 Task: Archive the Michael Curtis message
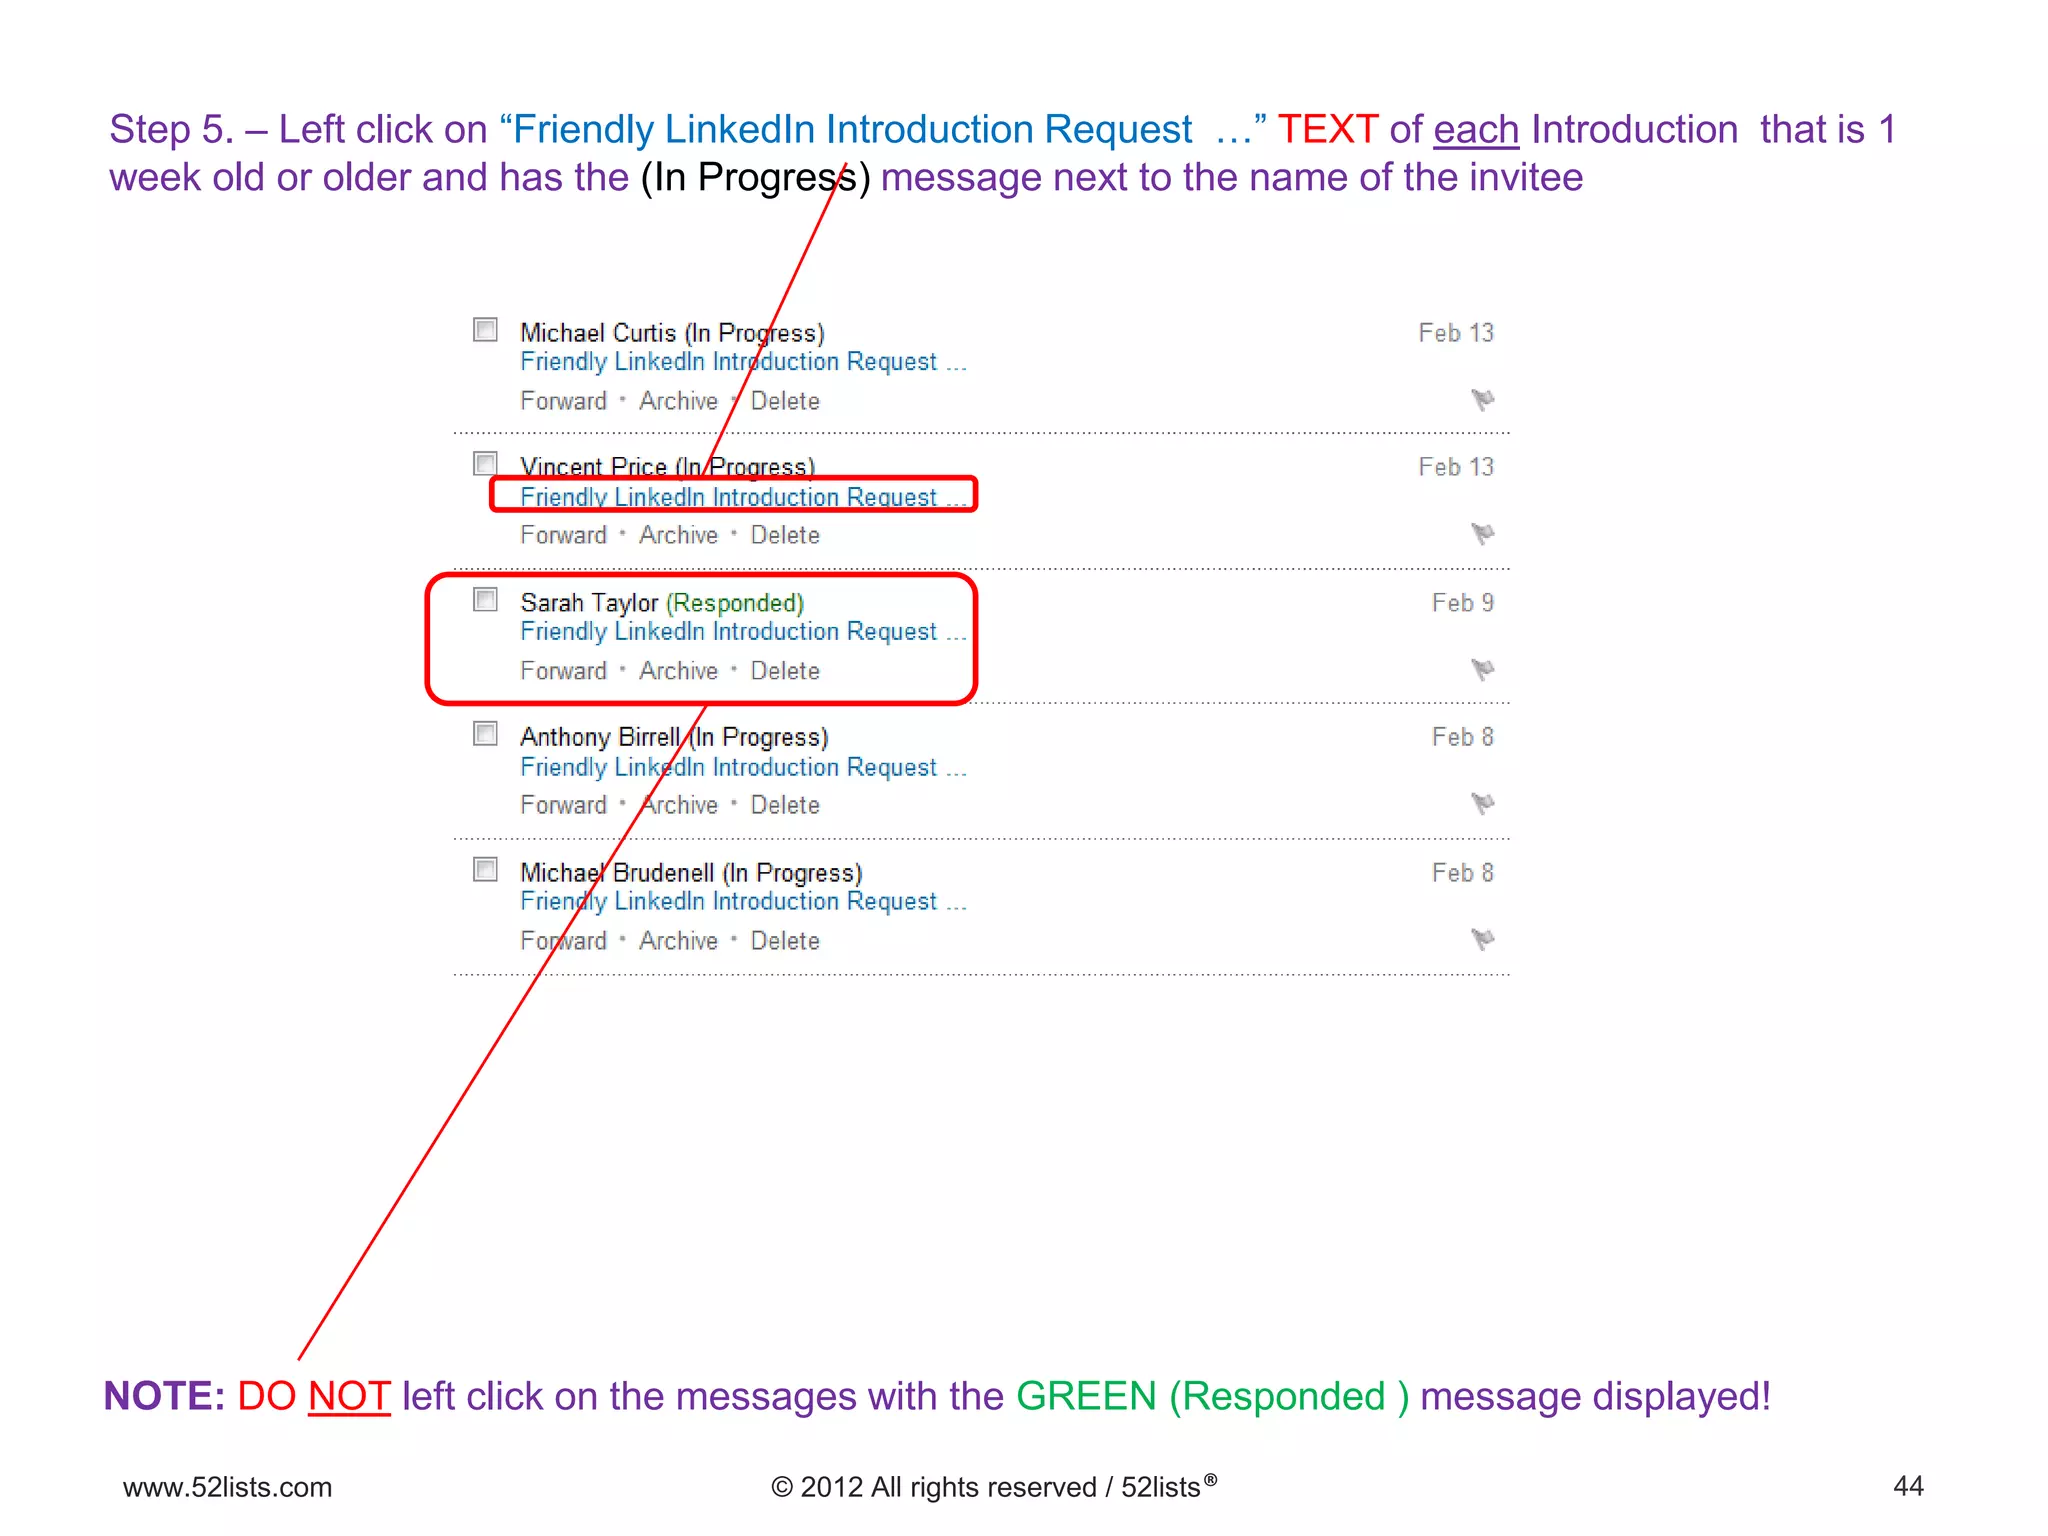678,401
